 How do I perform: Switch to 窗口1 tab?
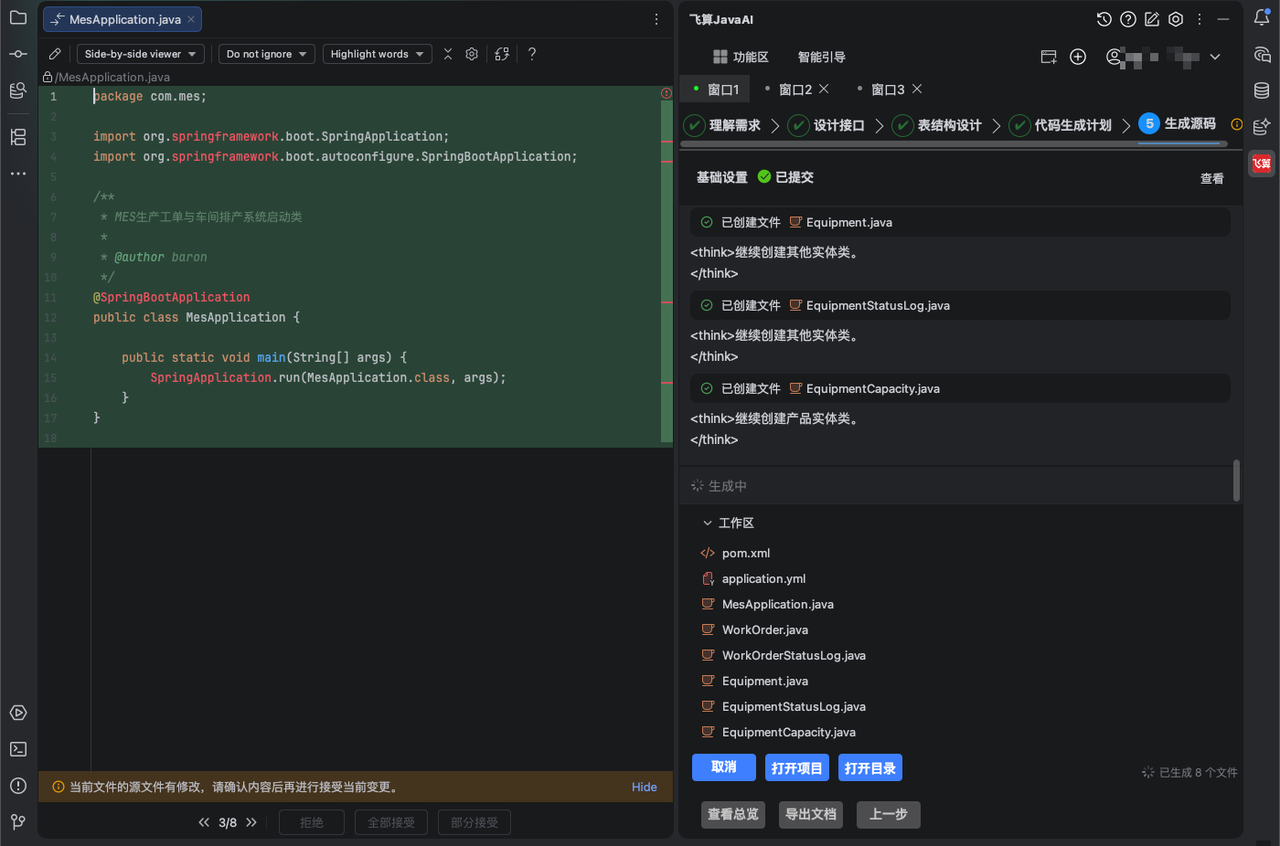[715, 89]
